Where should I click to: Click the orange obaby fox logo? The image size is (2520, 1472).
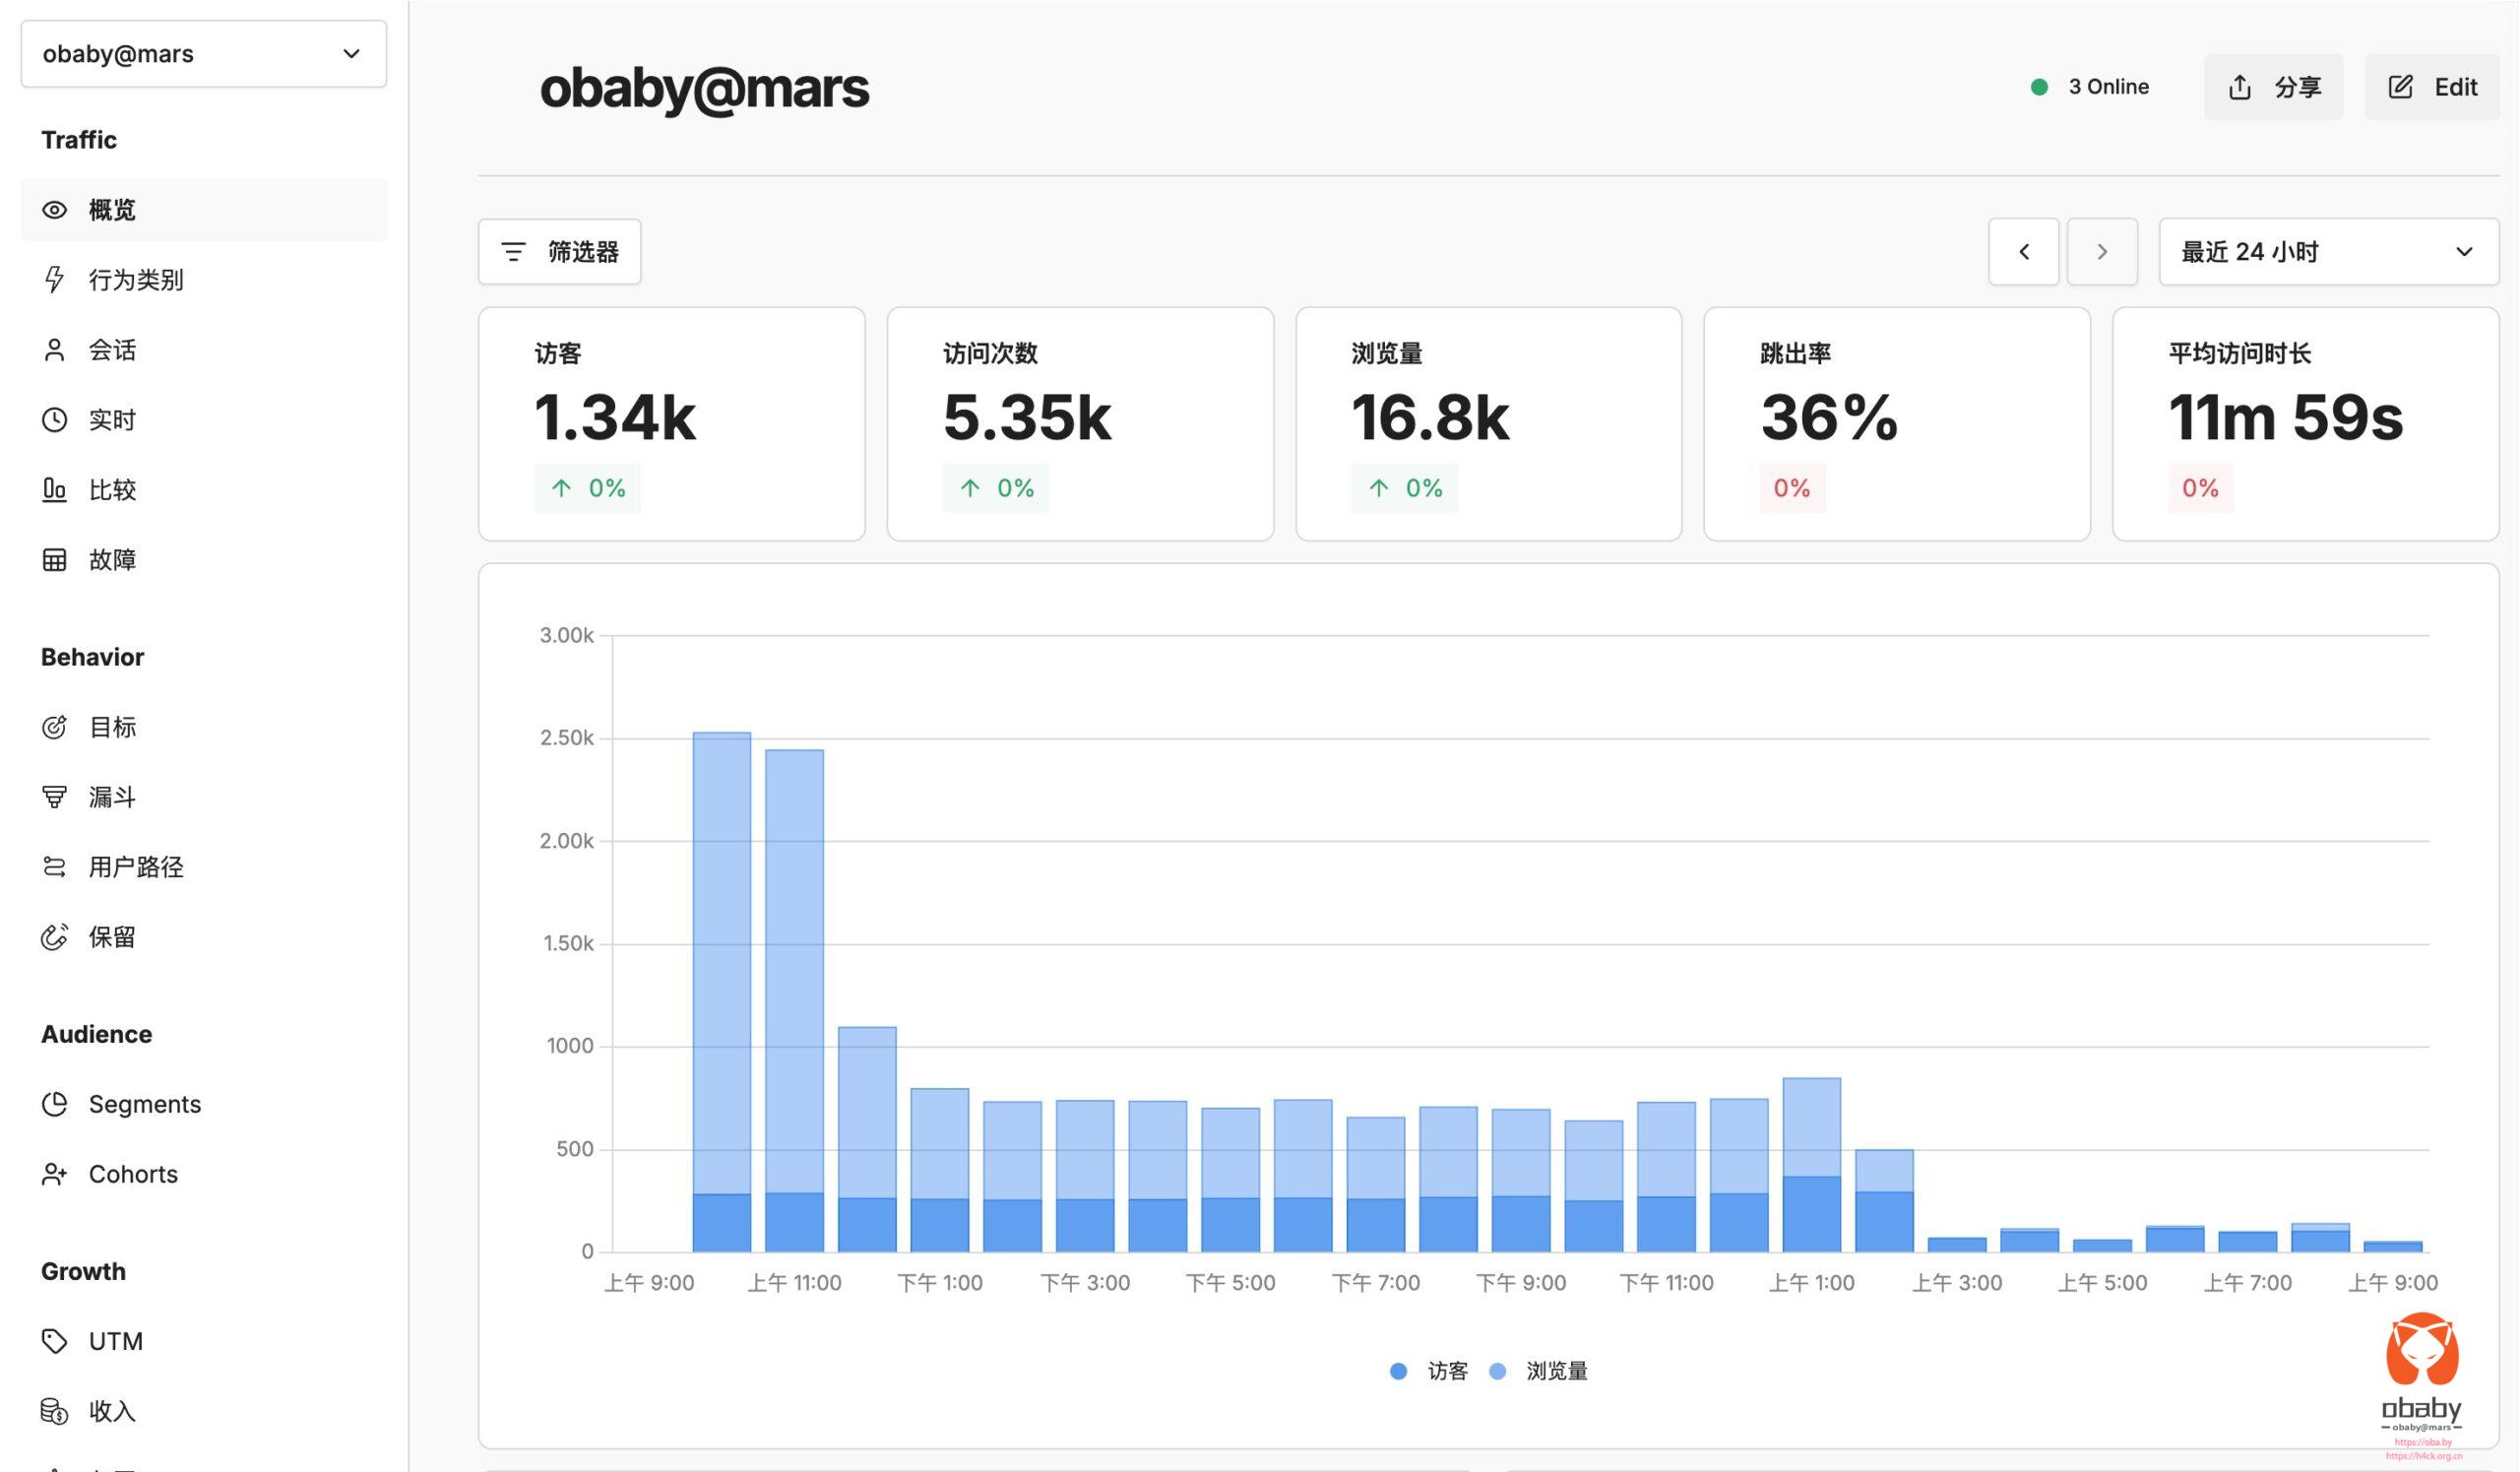click(2421, 1350)
